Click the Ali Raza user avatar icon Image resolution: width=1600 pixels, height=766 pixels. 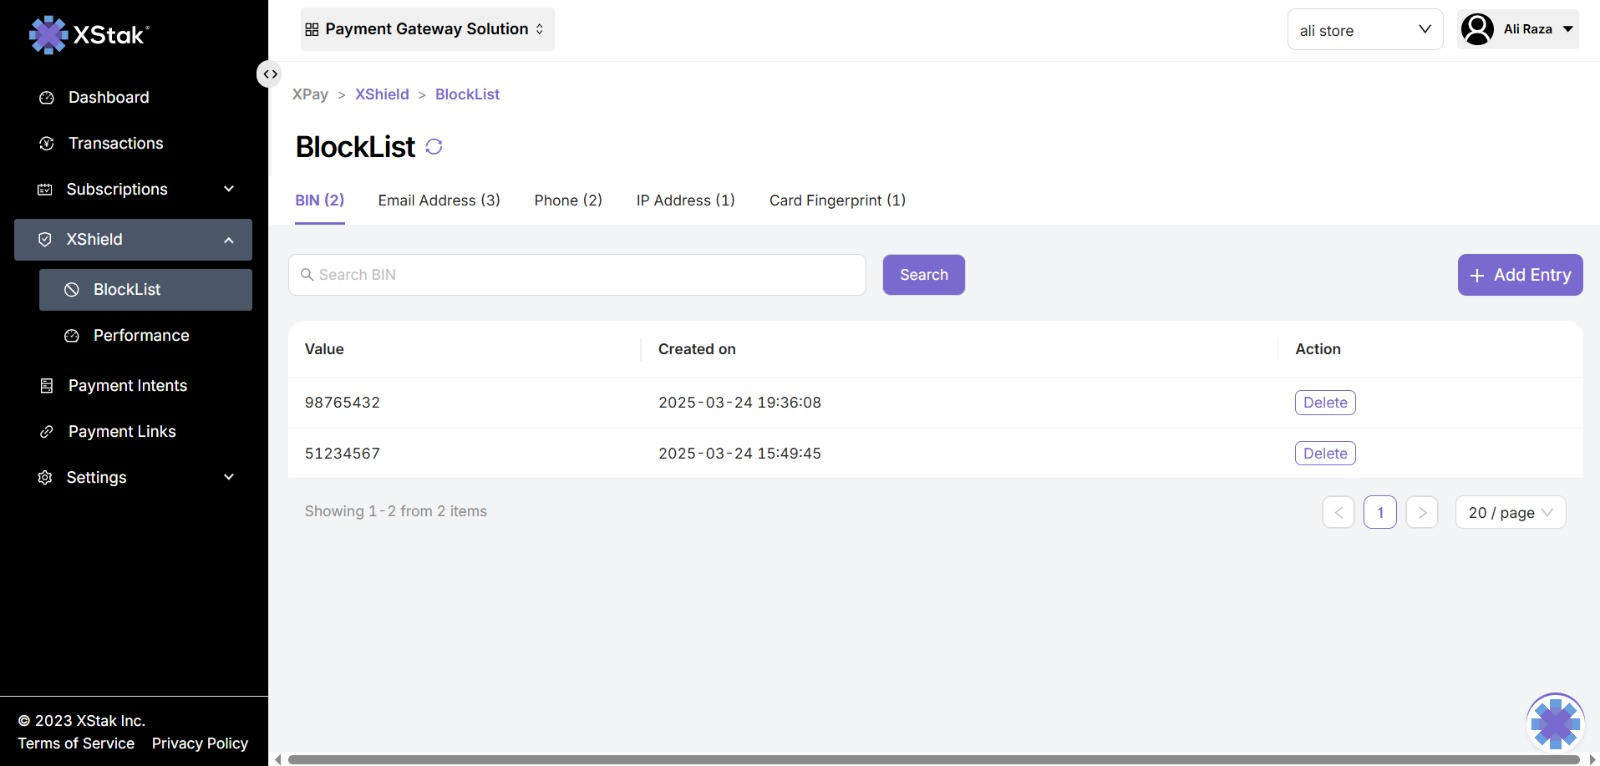(x=1477, y=29)
